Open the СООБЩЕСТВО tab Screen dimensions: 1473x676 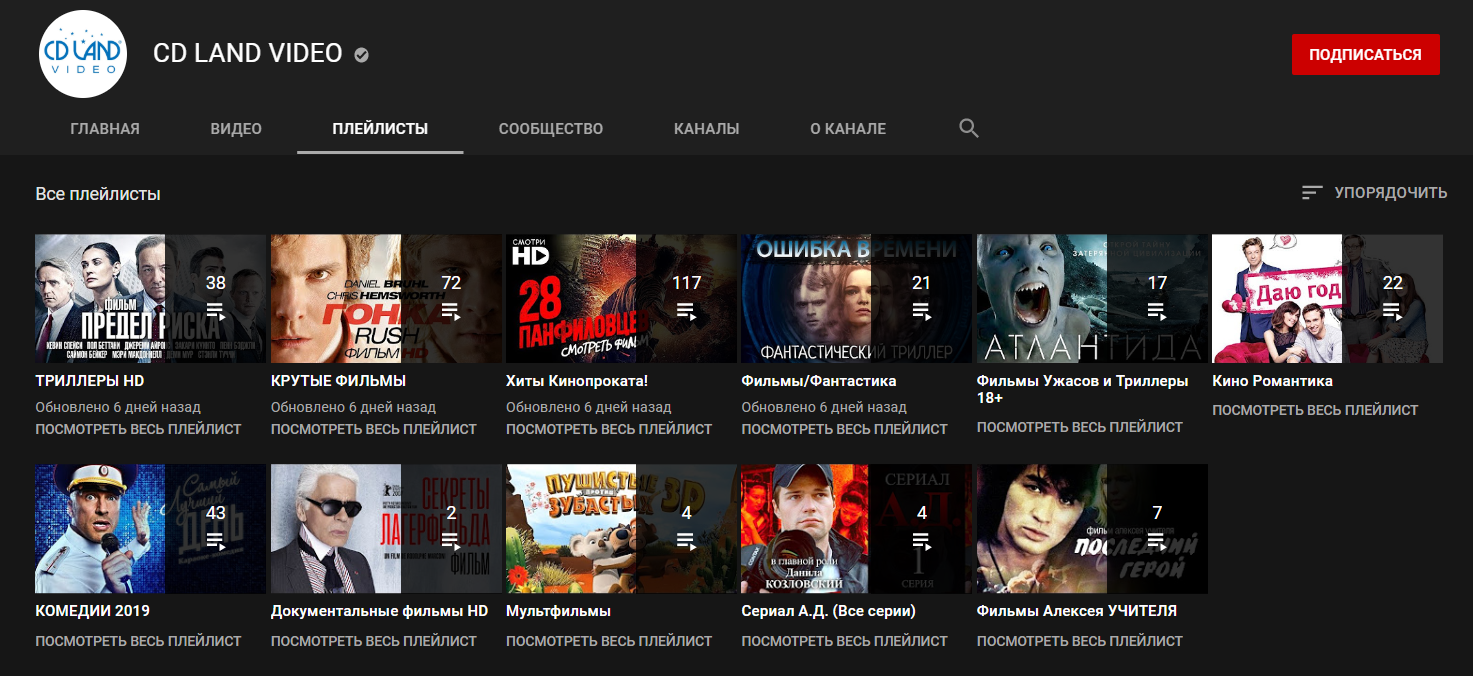pos(551,129)
